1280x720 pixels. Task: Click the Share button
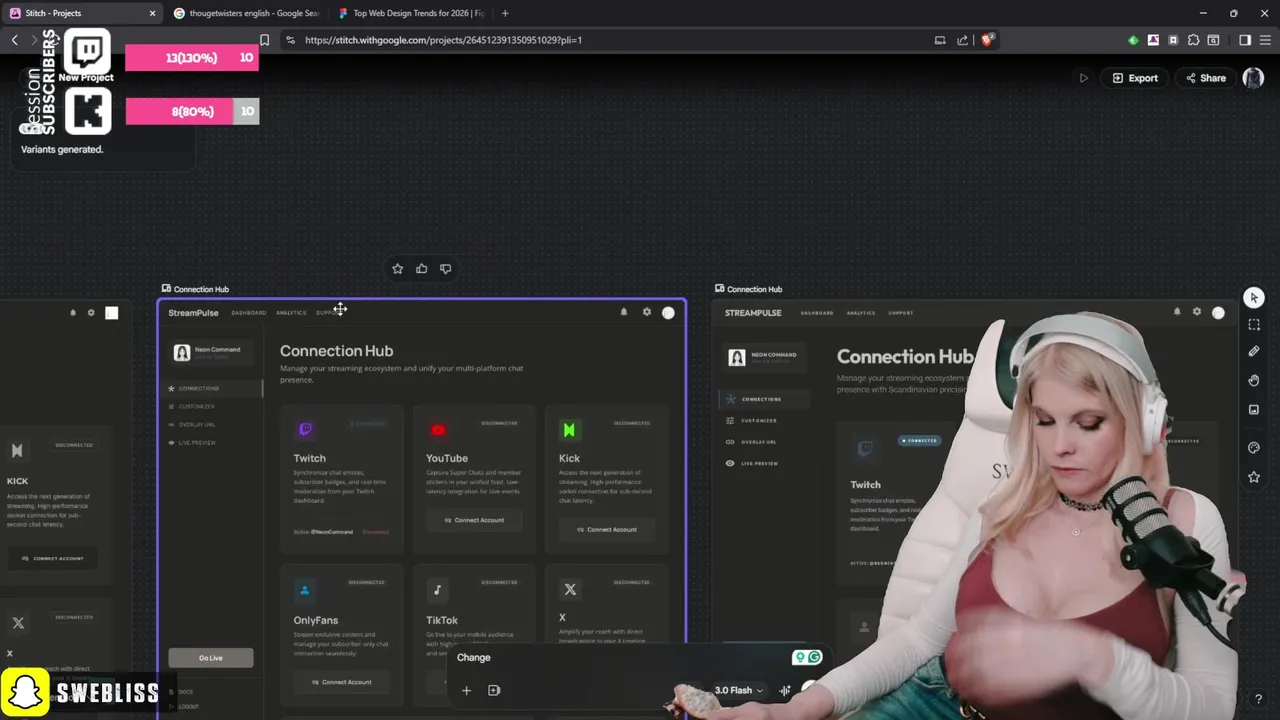(x=1205, y=78)
